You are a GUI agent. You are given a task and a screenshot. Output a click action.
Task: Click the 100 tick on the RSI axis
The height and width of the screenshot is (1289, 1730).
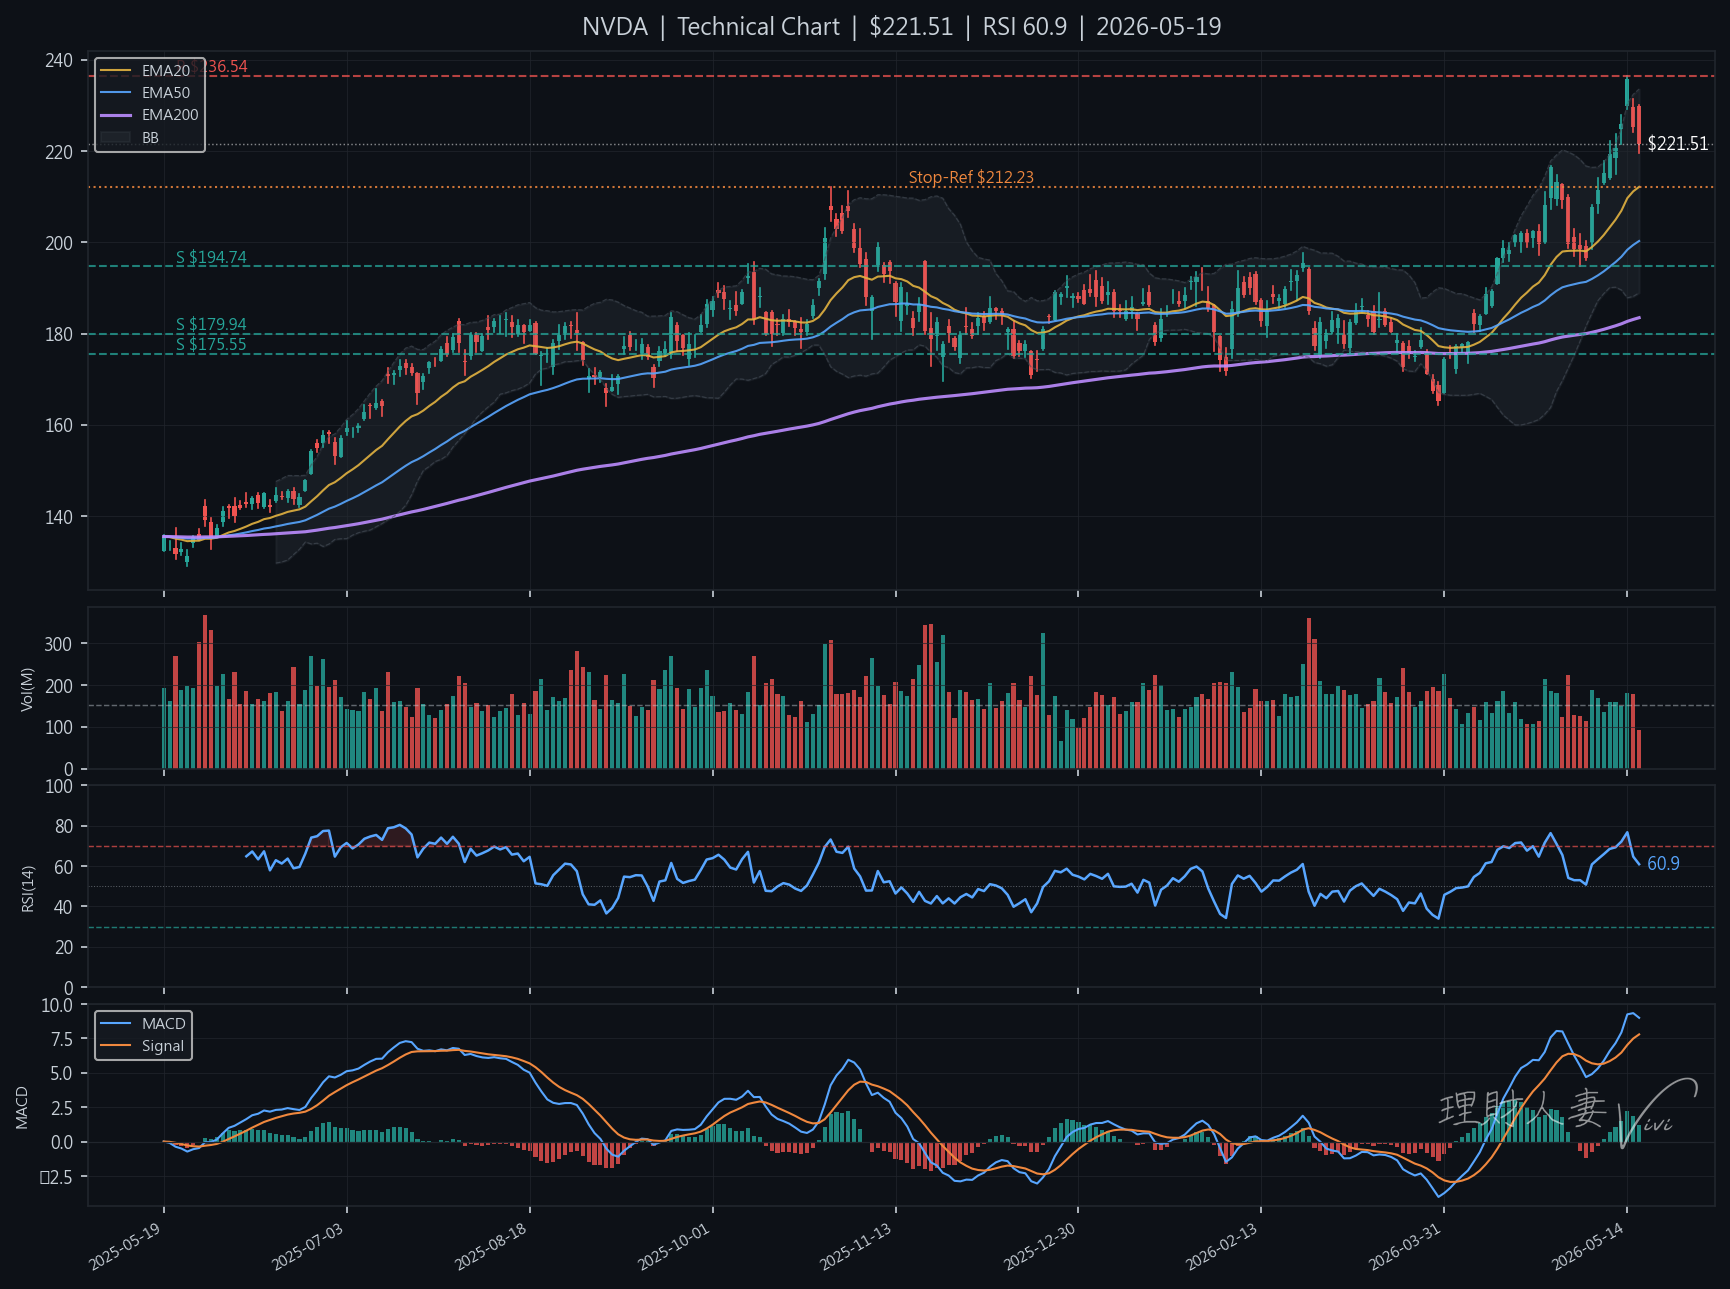(59, 786)
